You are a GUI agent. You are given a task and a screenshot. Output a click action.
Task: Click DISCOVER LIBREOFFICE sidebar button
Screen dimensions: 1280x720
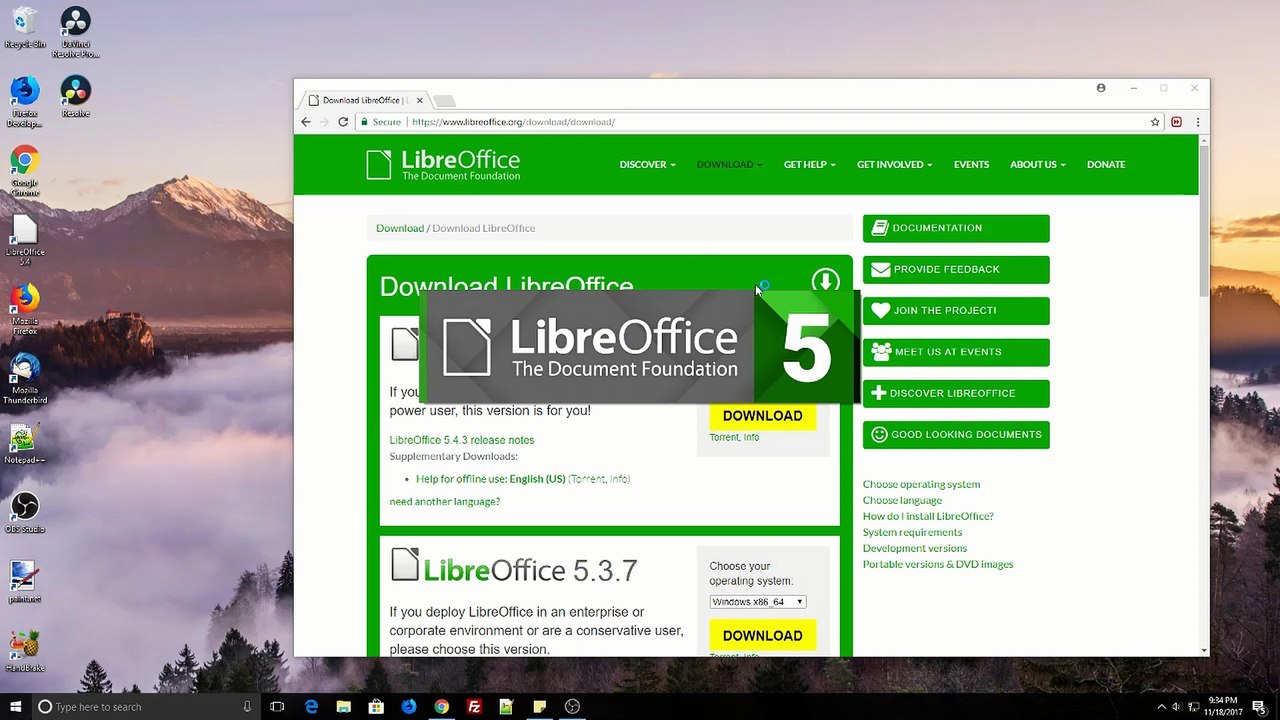[956, 393]
